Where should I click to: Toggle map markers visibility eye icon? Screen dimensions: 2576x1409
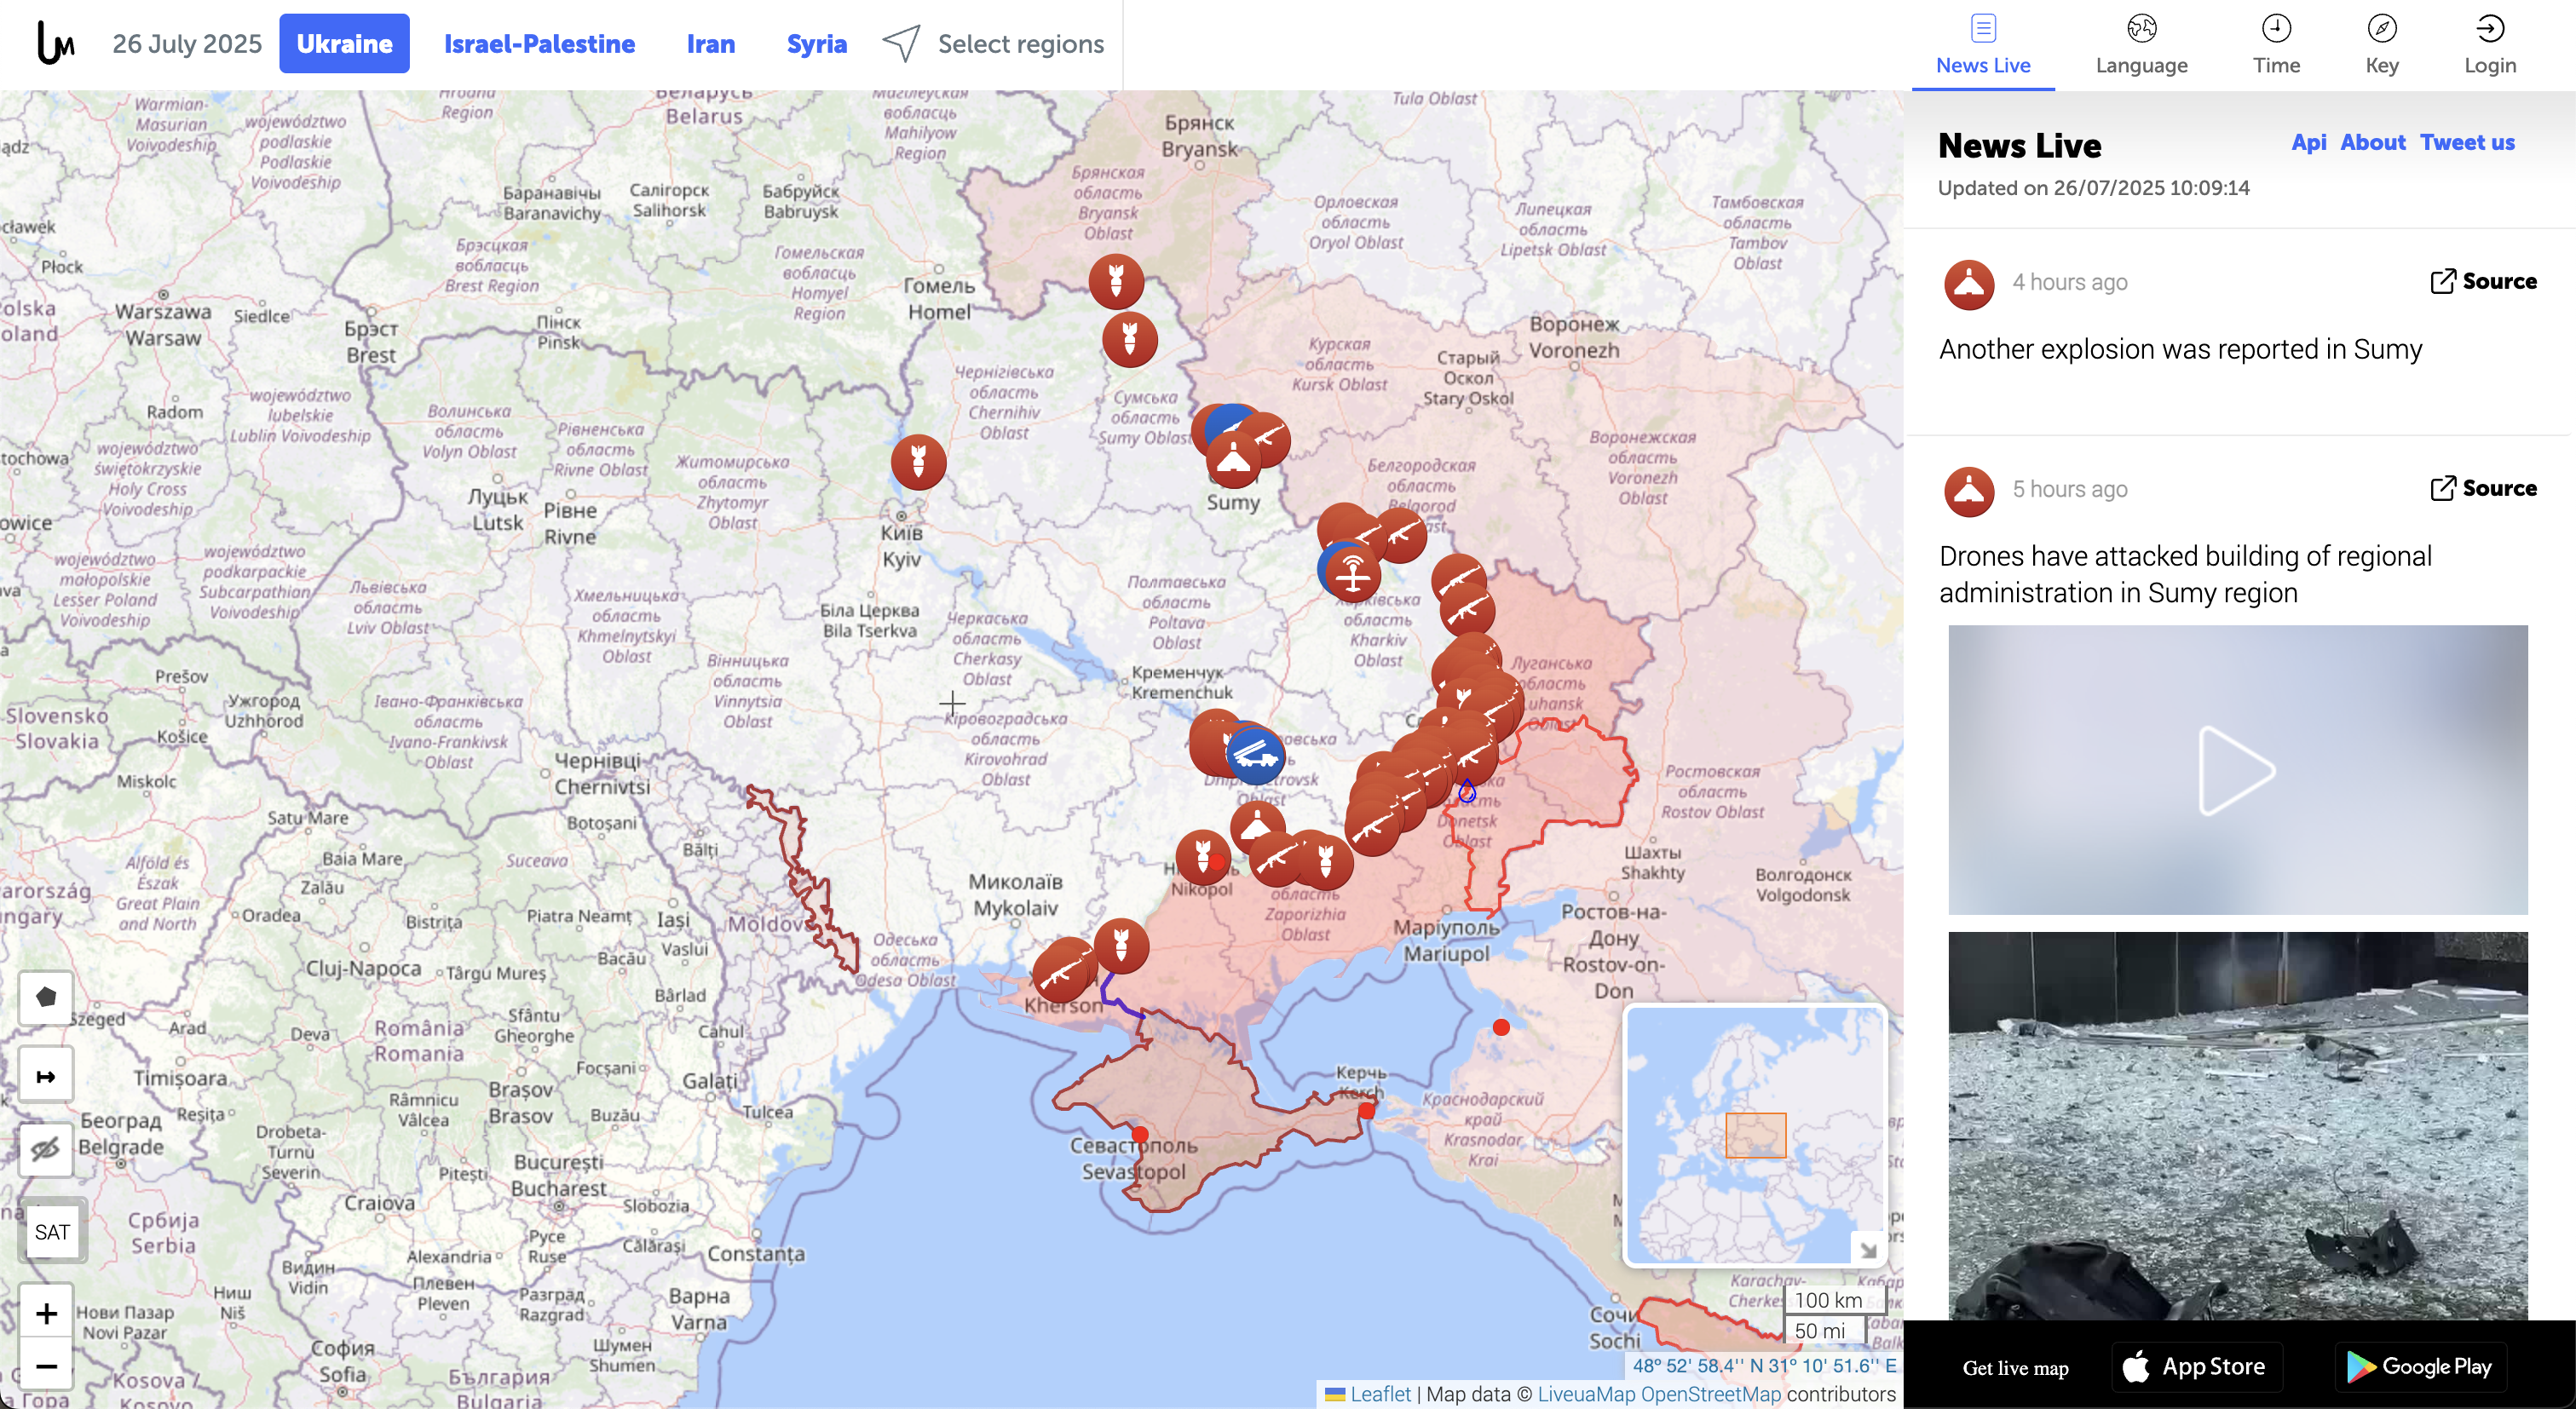tap(46, 1149)
